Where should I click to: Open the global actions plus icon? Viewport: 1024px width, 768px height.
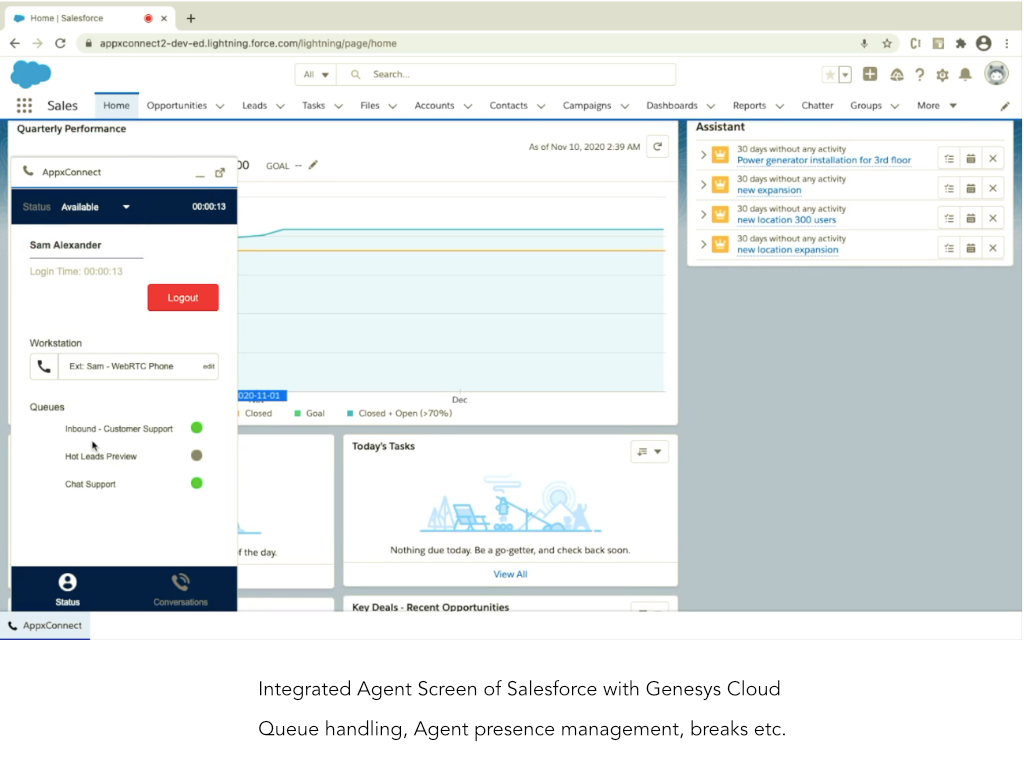pos(870,75)
